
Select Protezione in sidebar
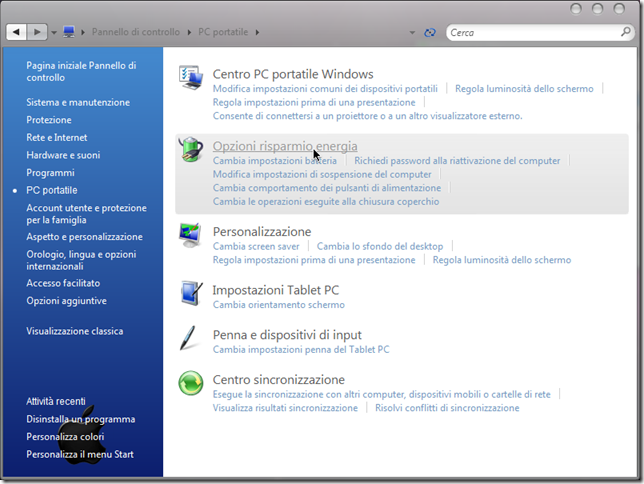point(49,120)
